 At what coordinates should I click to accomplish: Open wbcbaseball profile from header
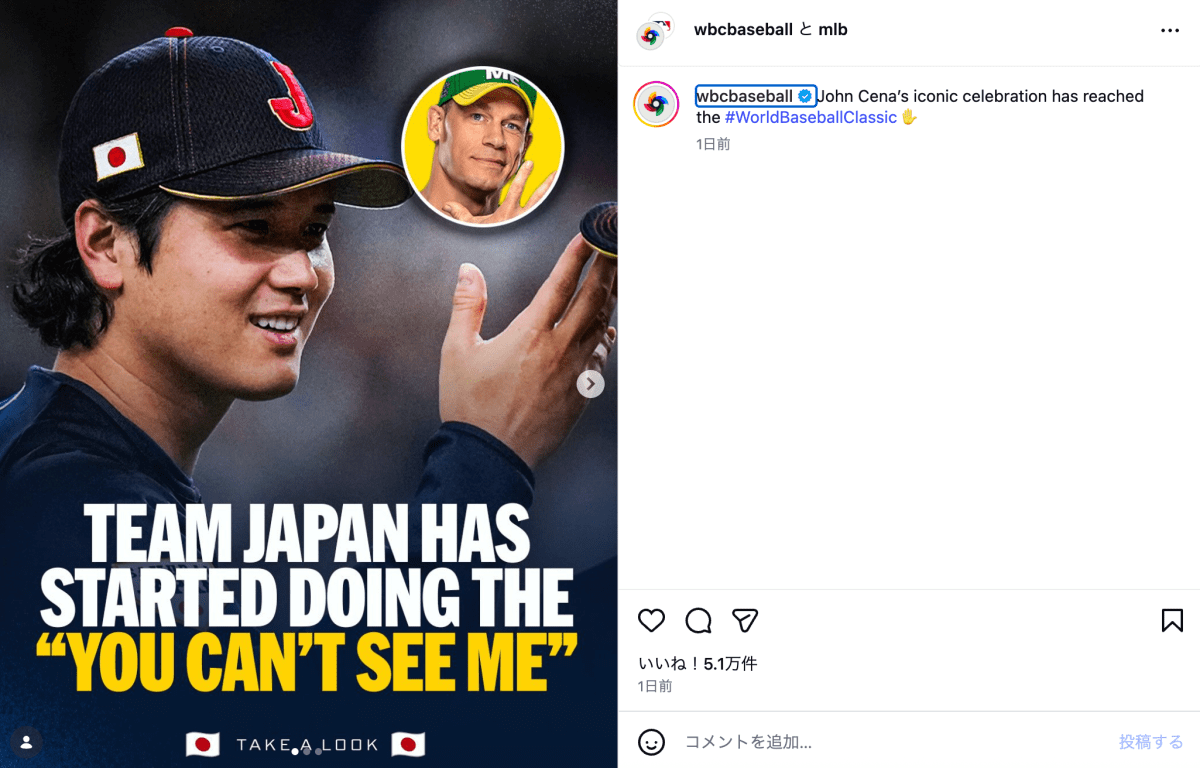pos(743,30)
